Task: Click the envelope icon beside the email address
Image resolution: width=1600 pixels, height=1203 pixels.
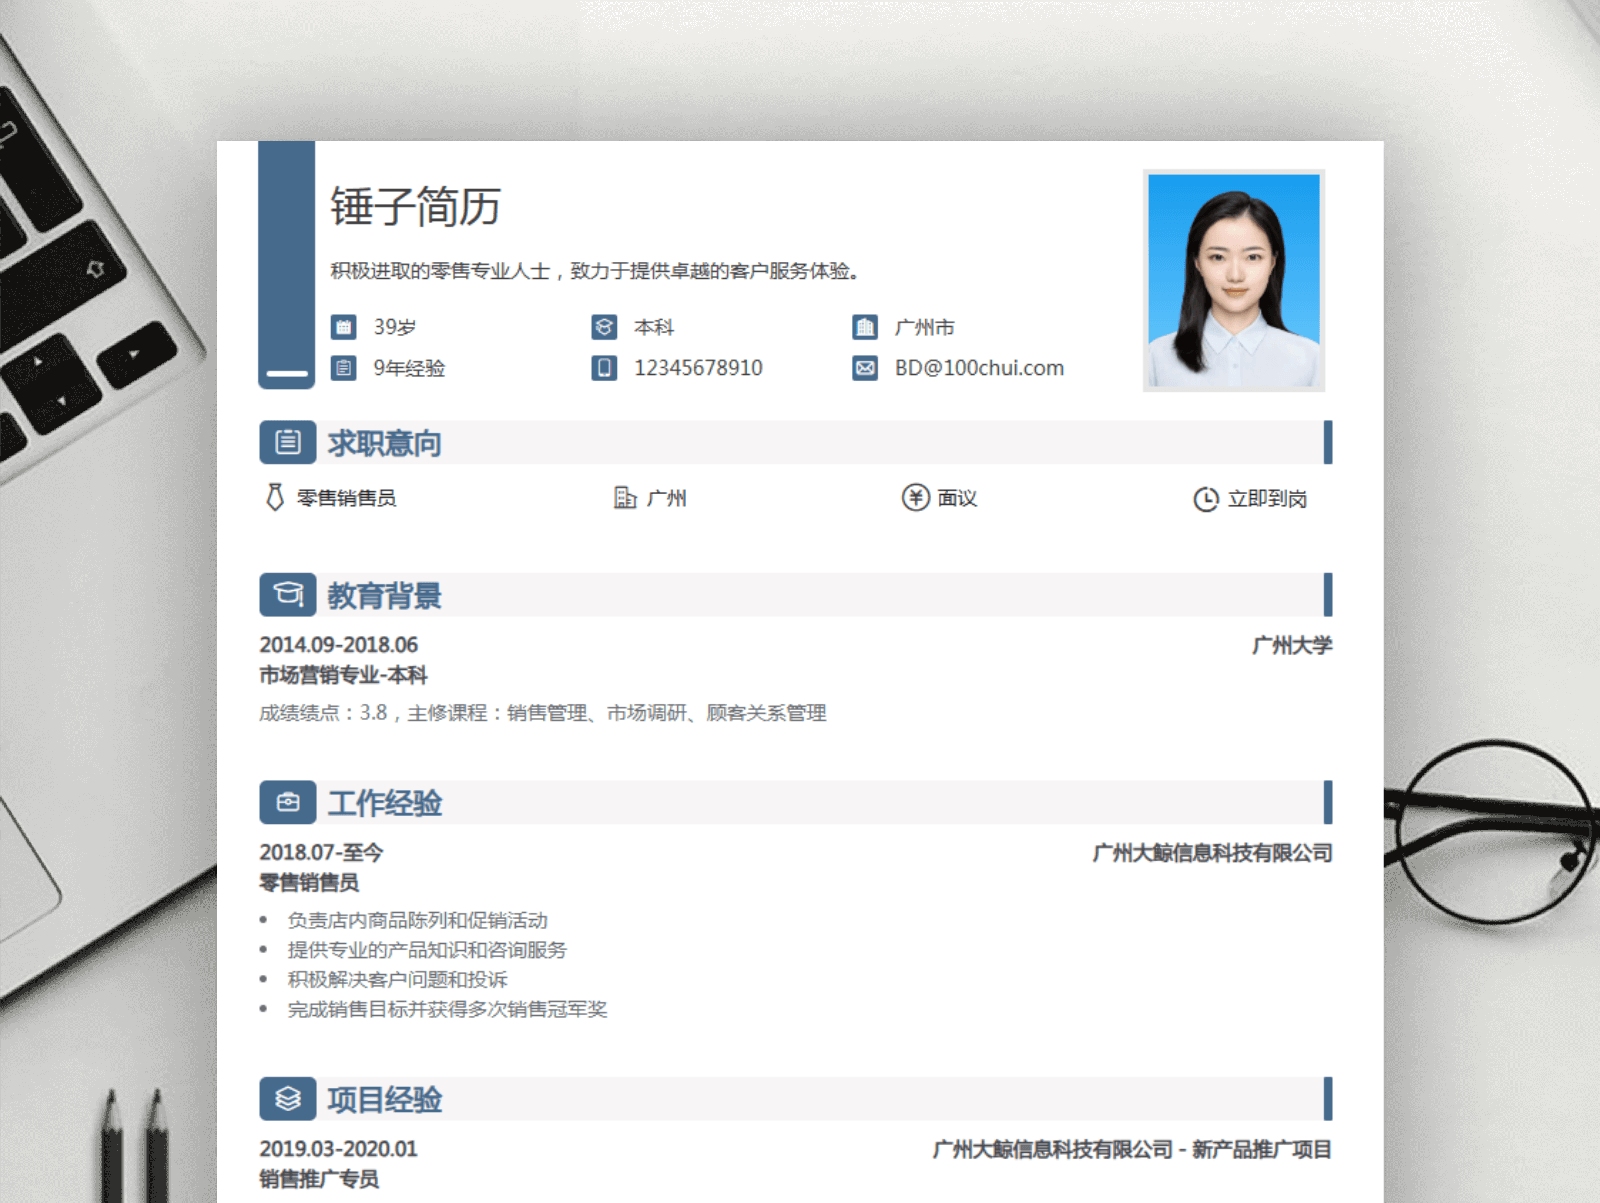Action: [x=865, y=368]
